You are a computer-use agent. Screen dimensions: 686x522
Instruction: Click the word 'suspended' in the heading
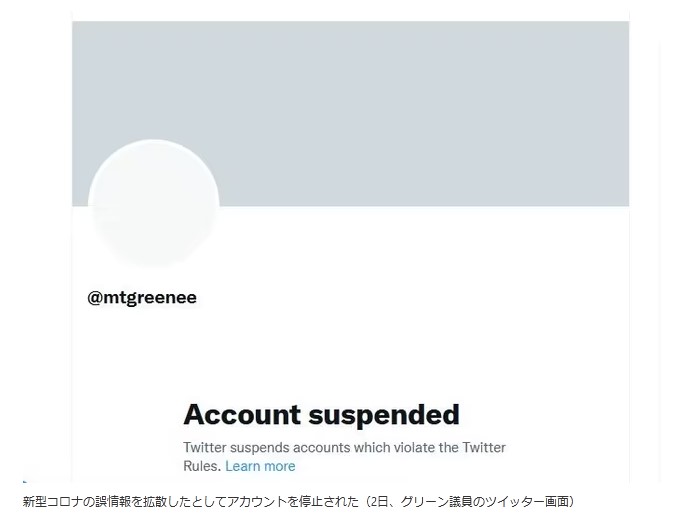point(384,414)
